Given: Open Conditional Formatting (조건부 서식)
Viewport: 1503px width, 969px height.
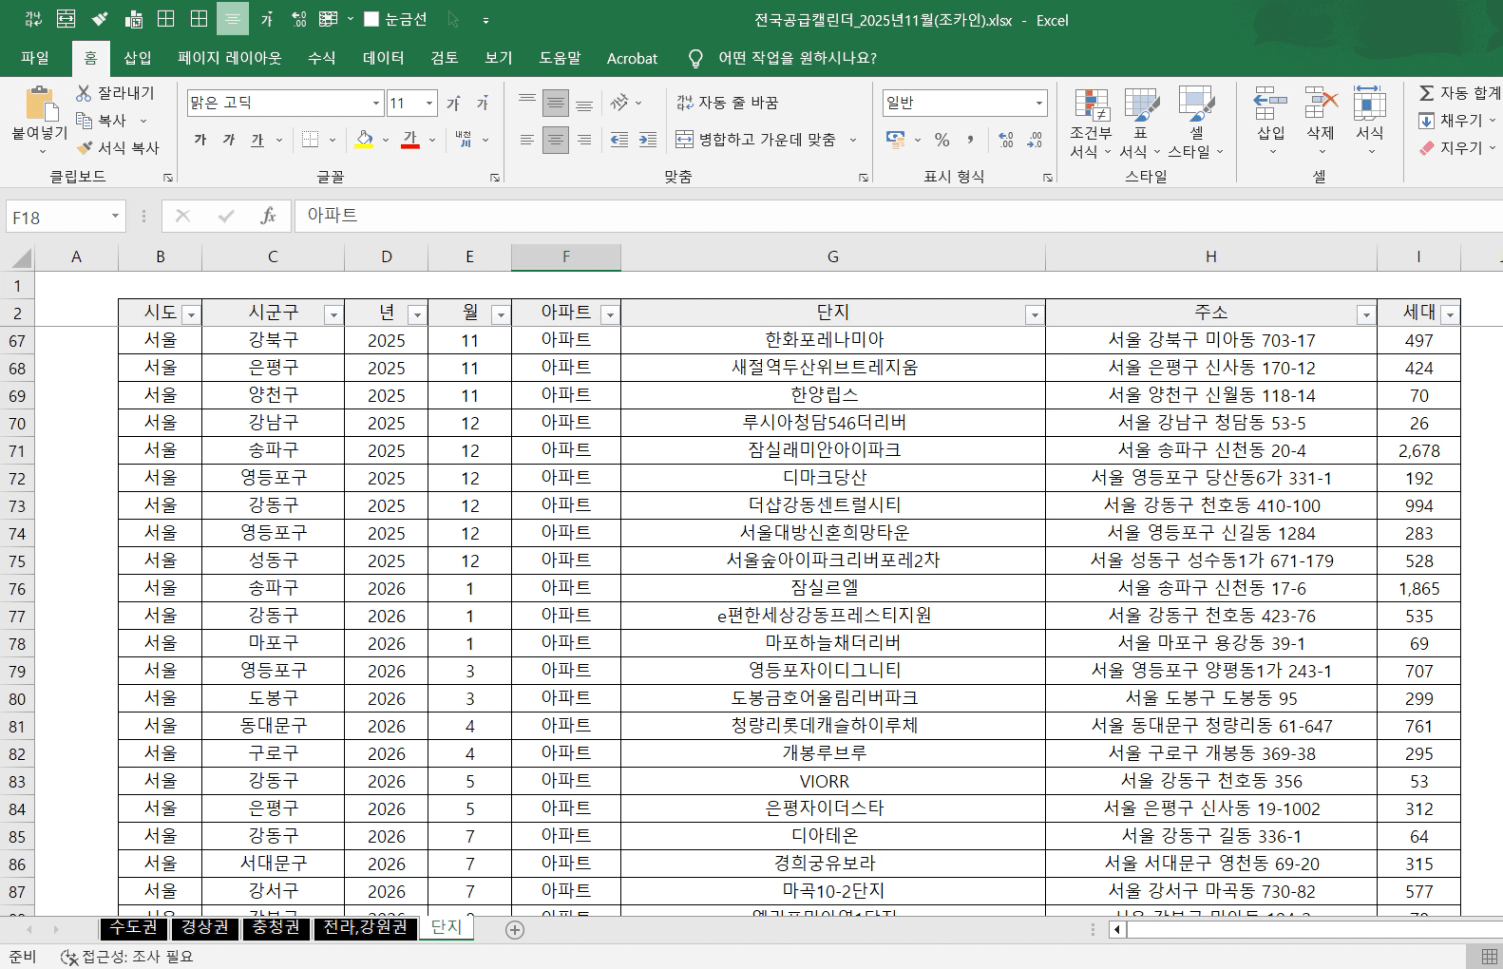Looking at the screenshot, I should 1090,122.
